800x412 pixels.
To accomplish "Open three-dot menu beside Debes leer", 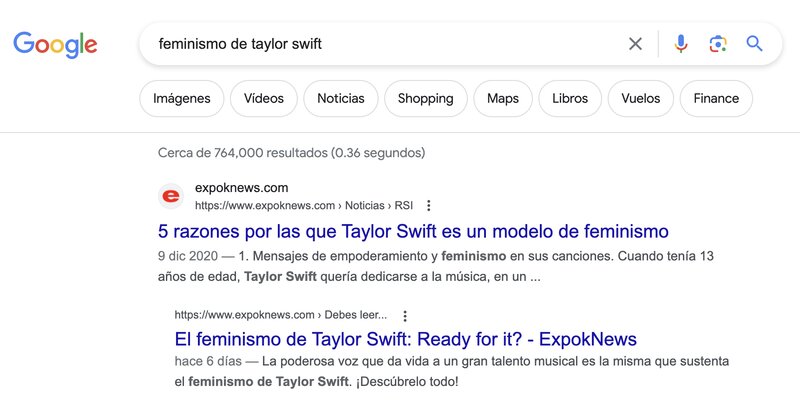I will 405,316.
